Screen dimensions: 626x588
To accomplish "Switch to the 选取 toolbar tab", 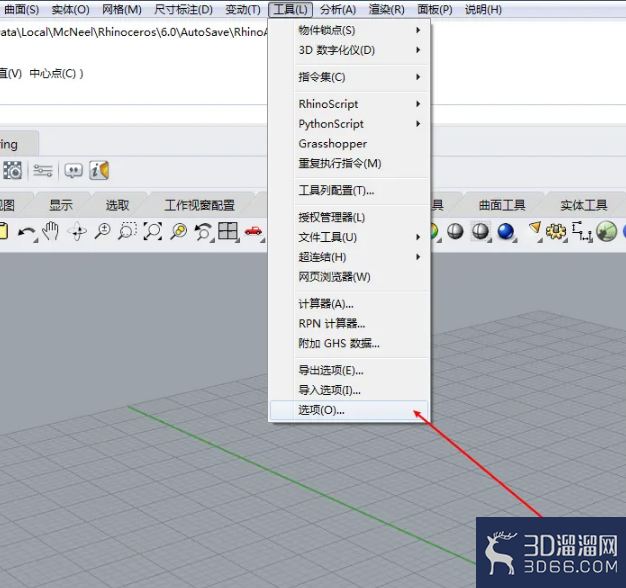I will [117, 205].
